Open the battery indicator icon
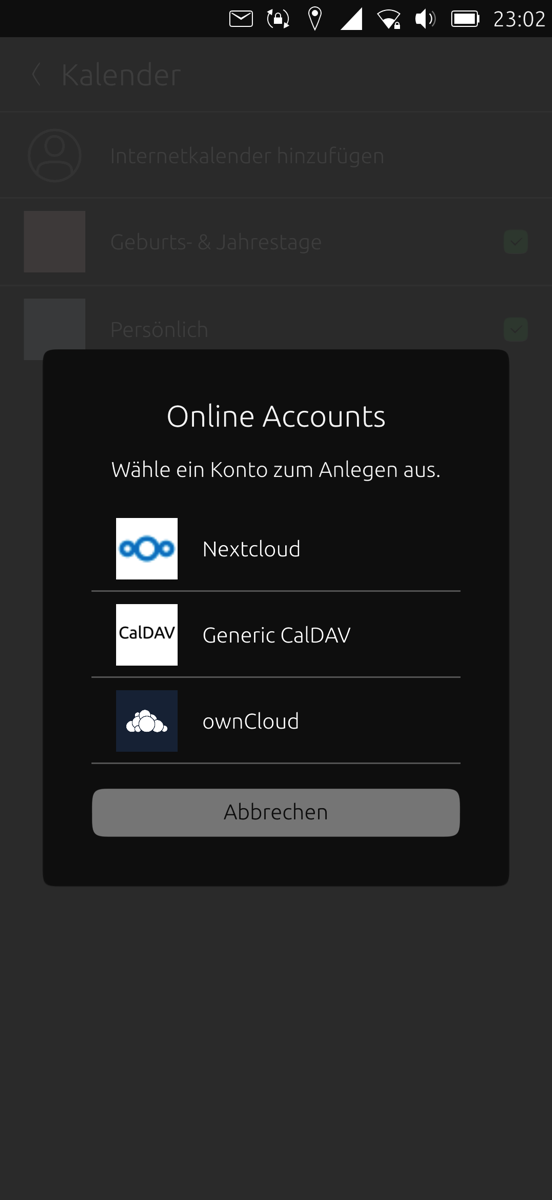 tap(465, 18)
